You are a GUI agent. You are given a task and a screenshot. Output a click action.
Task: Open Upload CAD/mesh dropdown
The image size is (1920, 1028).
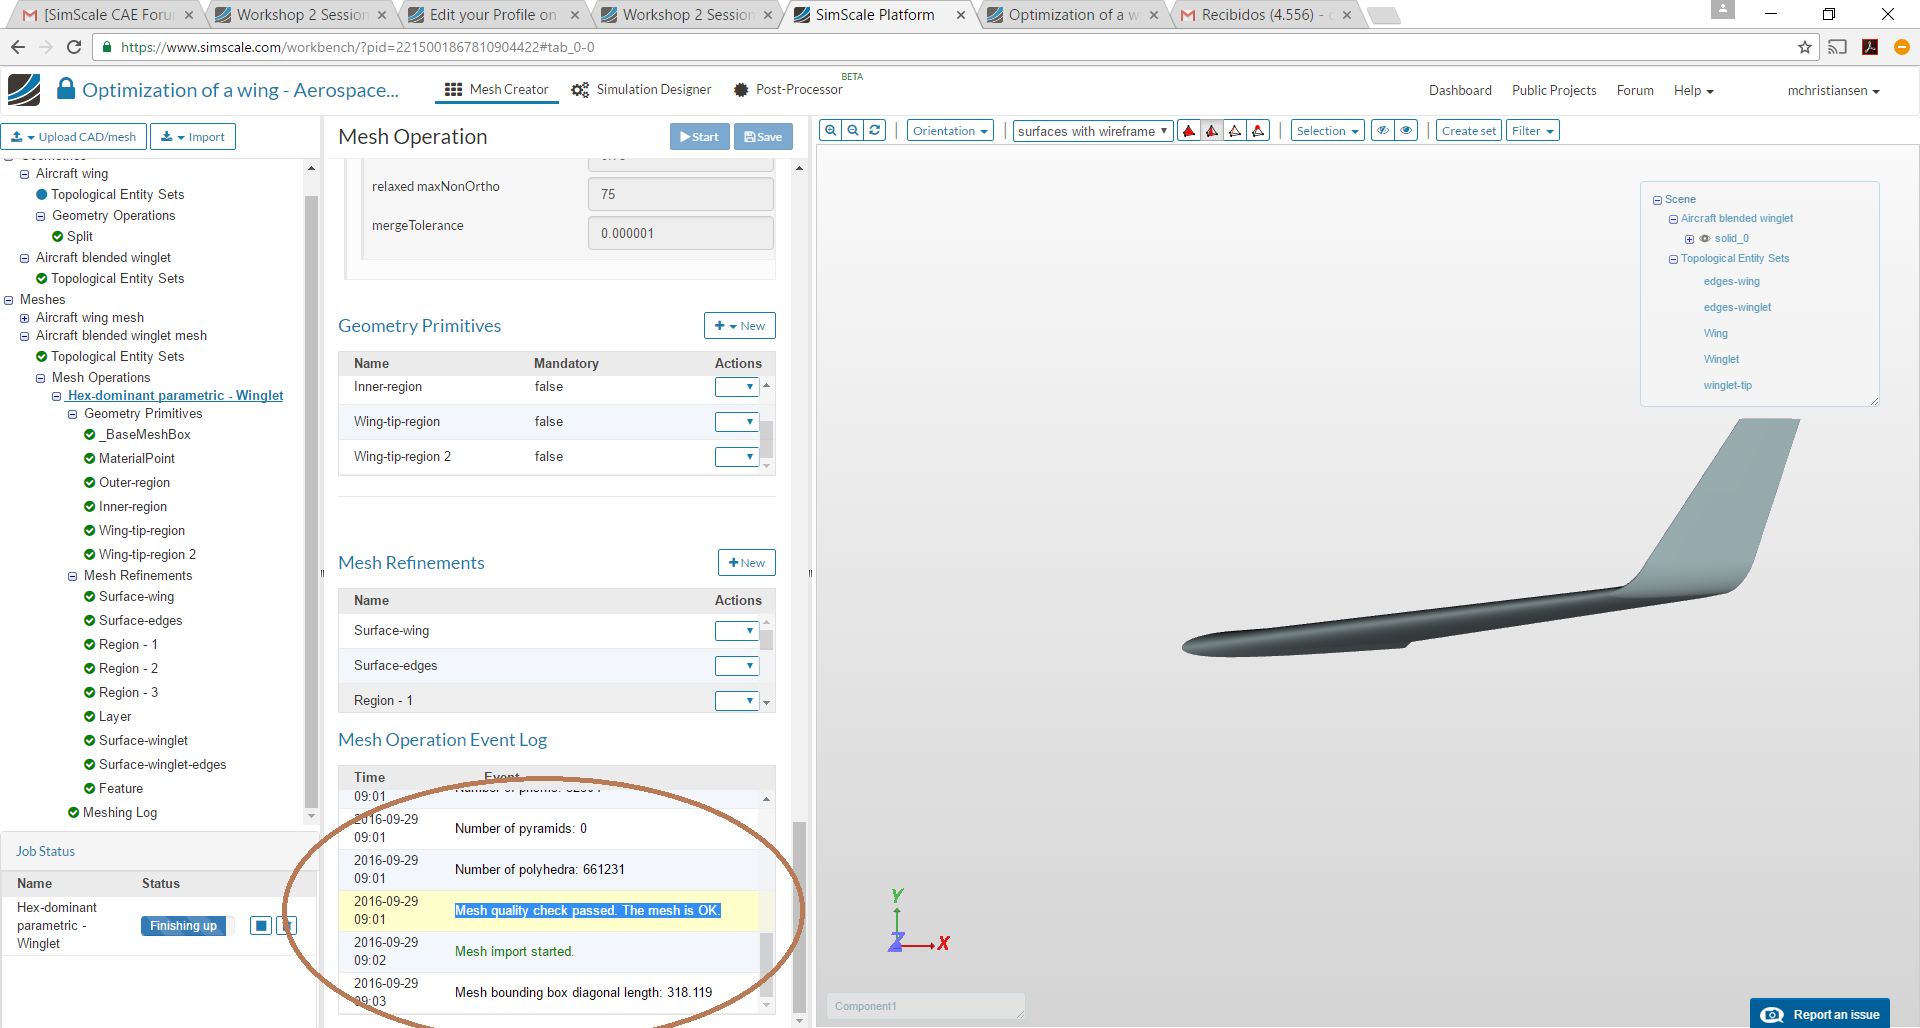click(x=74, y=137)
